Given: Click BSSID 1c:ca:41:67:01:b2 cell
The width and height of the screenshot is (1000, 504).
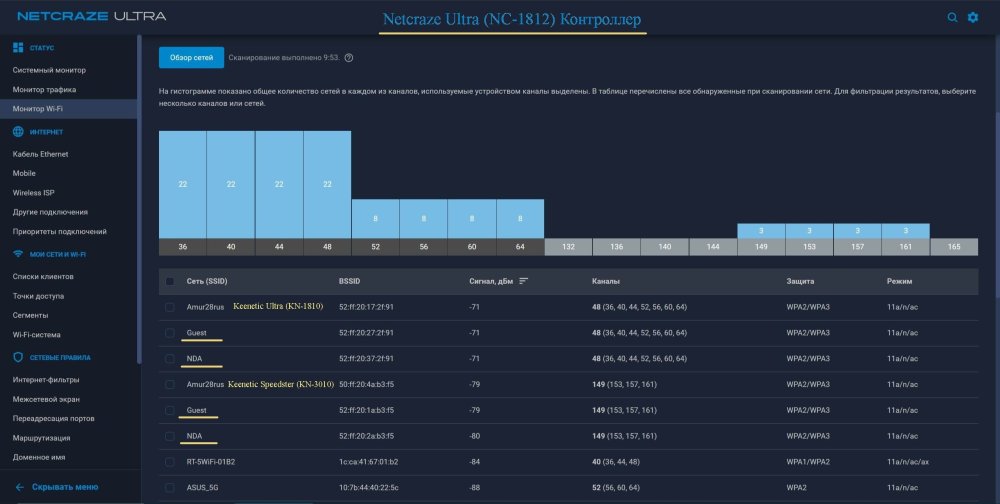Looking at the screenshot, I should (x=369, y=462).
